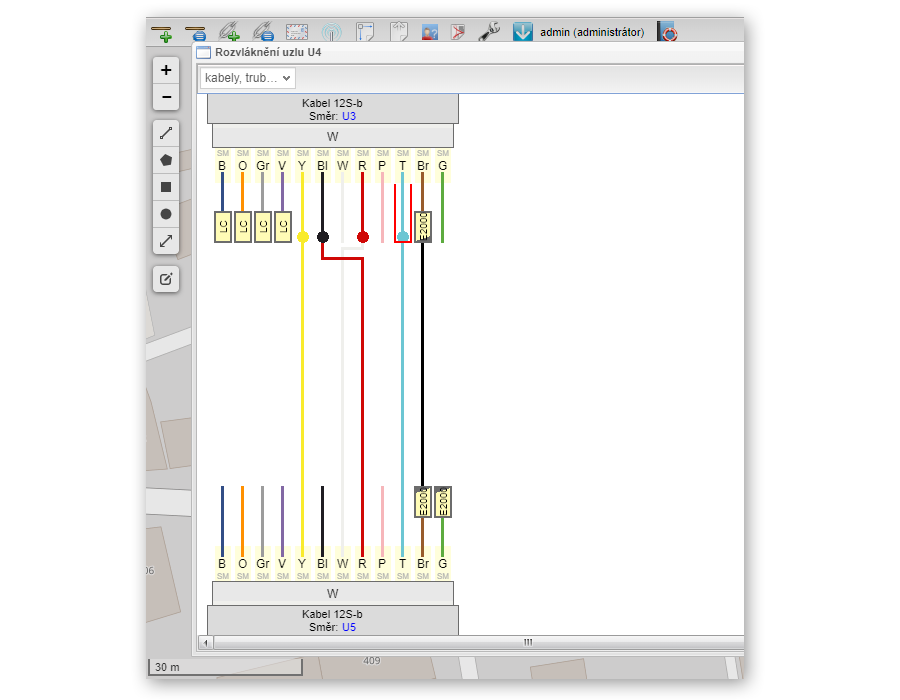Open the edit tool with pencil-square icon
The image size is (900, 700).
coord(166,280)
